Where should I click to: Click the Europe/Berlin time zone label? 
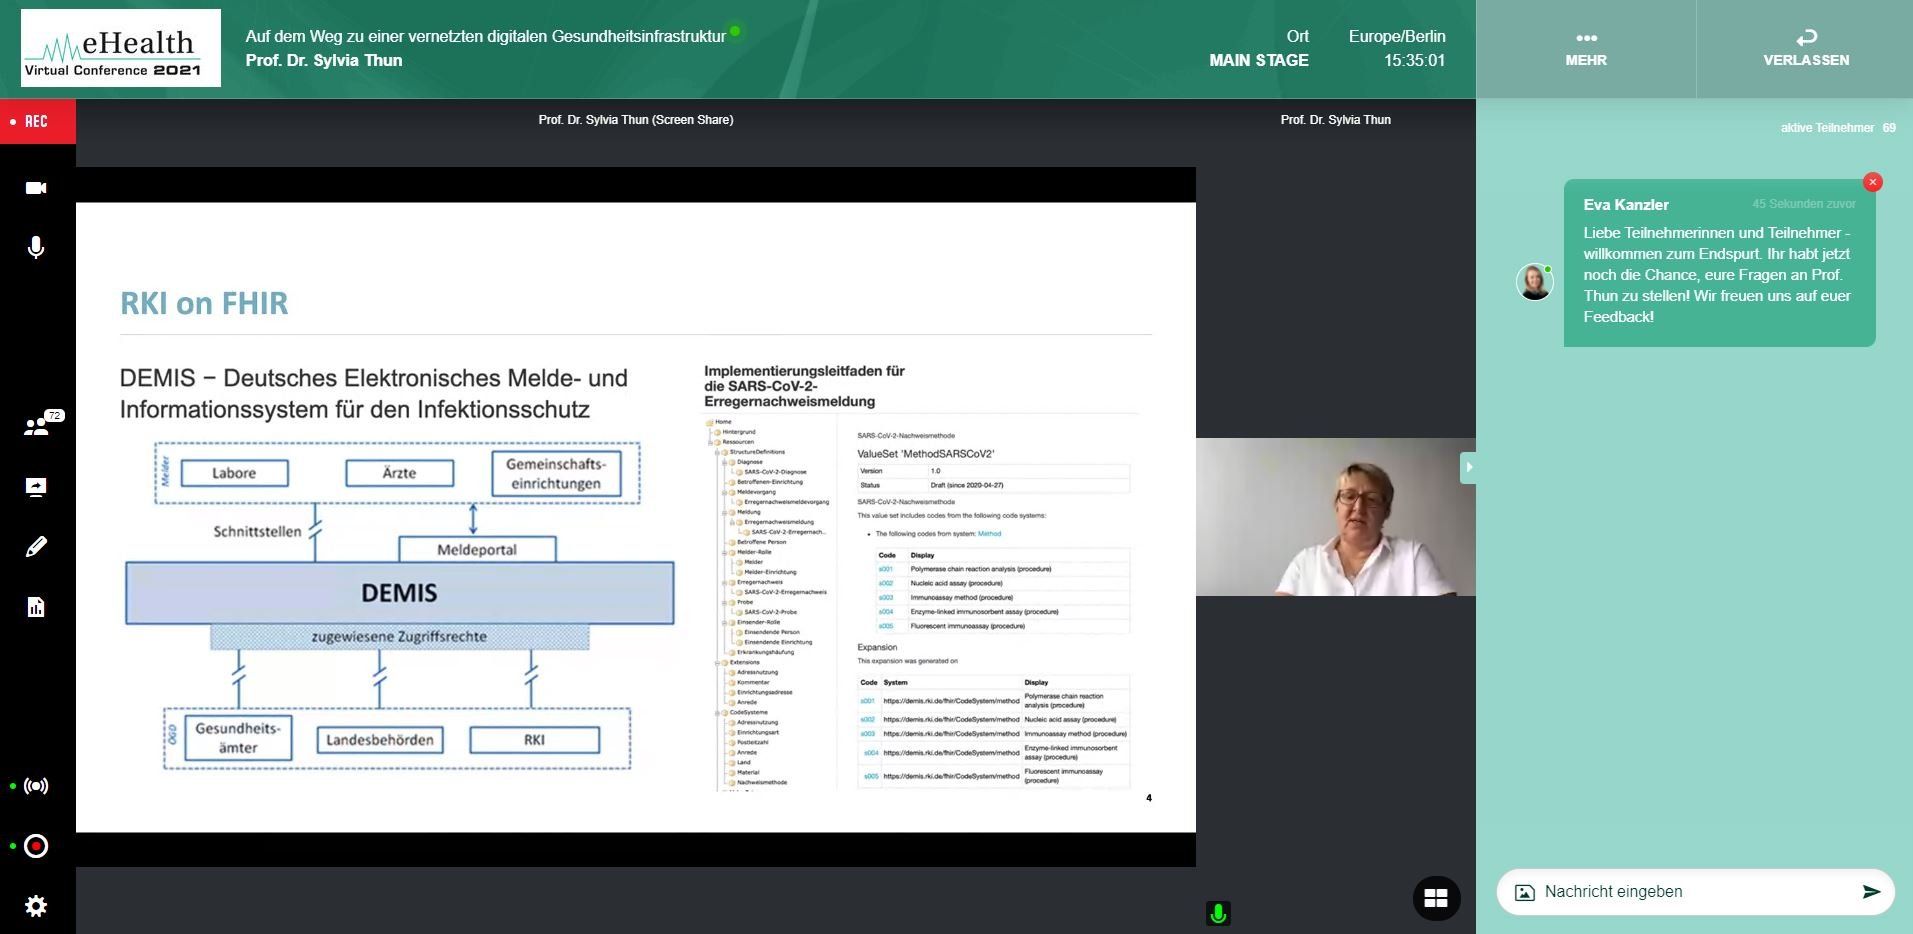[x=1397, y=36]
